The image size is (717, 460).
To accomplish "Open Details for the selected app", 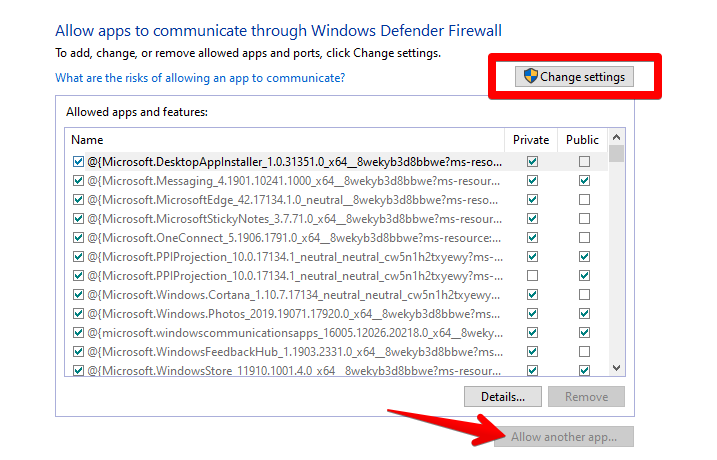I will pyautogui.click(x=503, y=396).
